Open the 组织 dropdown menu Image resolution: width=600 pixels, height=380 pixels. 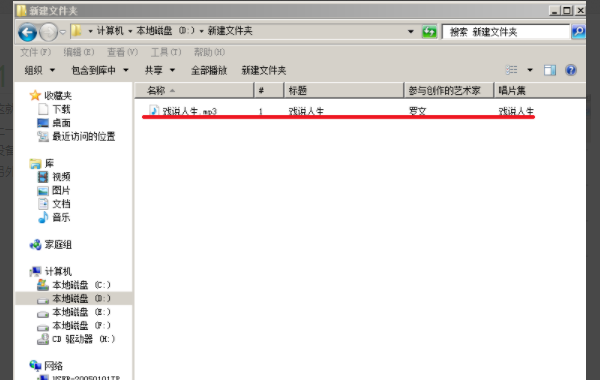[40, 70]
